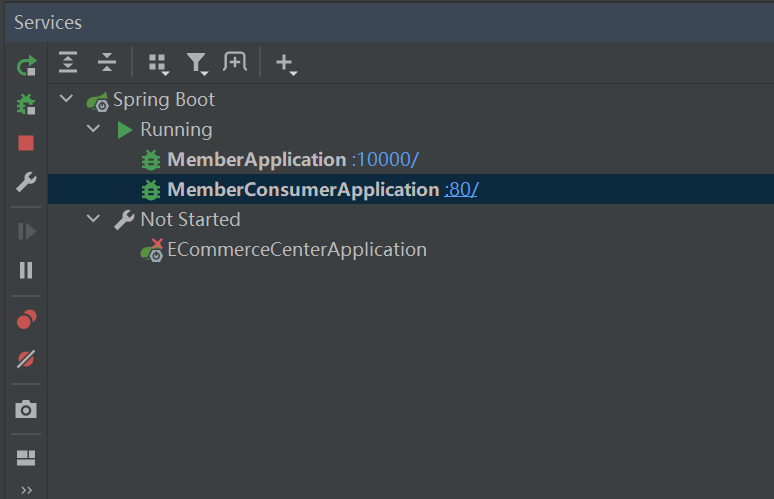Collapse the Running group chevron

point(94,130)
